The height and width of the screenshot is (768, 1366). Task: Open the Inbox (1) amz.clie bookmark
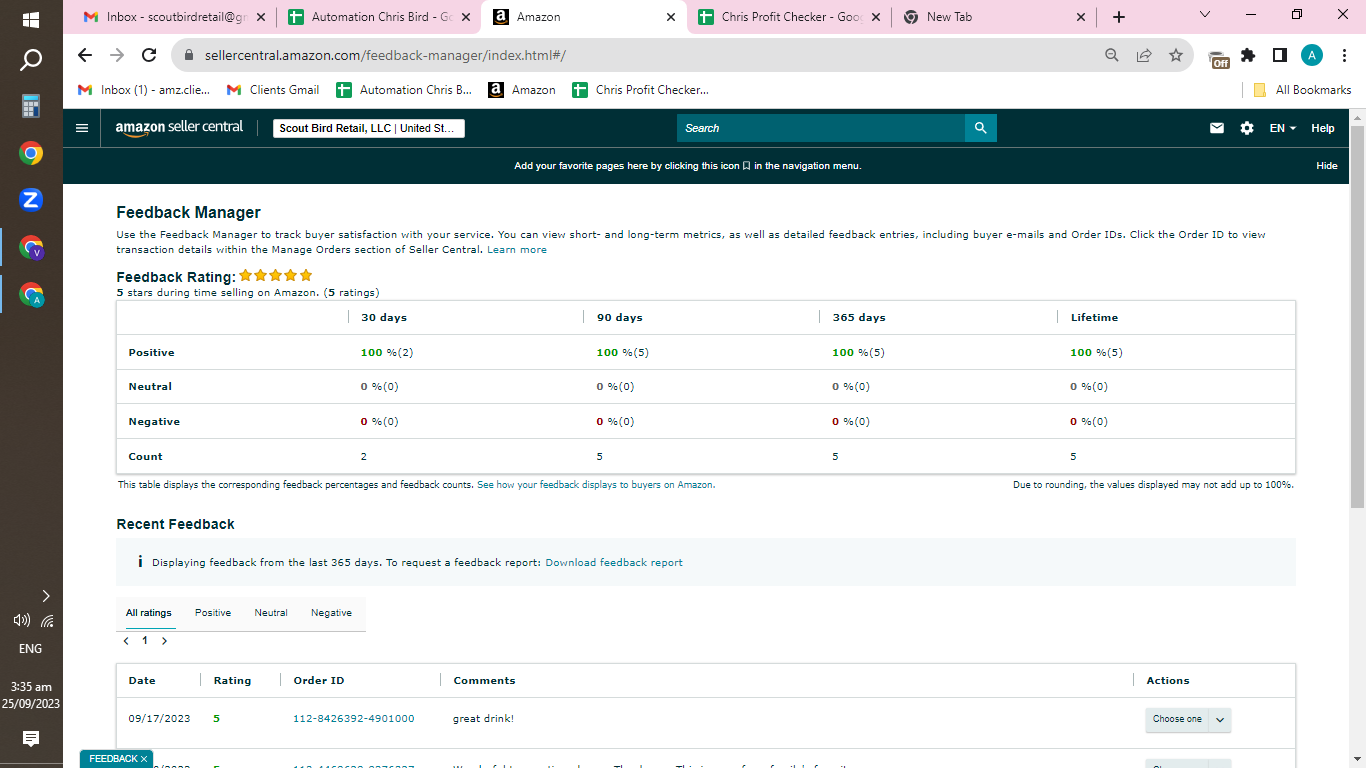point(144,90)
